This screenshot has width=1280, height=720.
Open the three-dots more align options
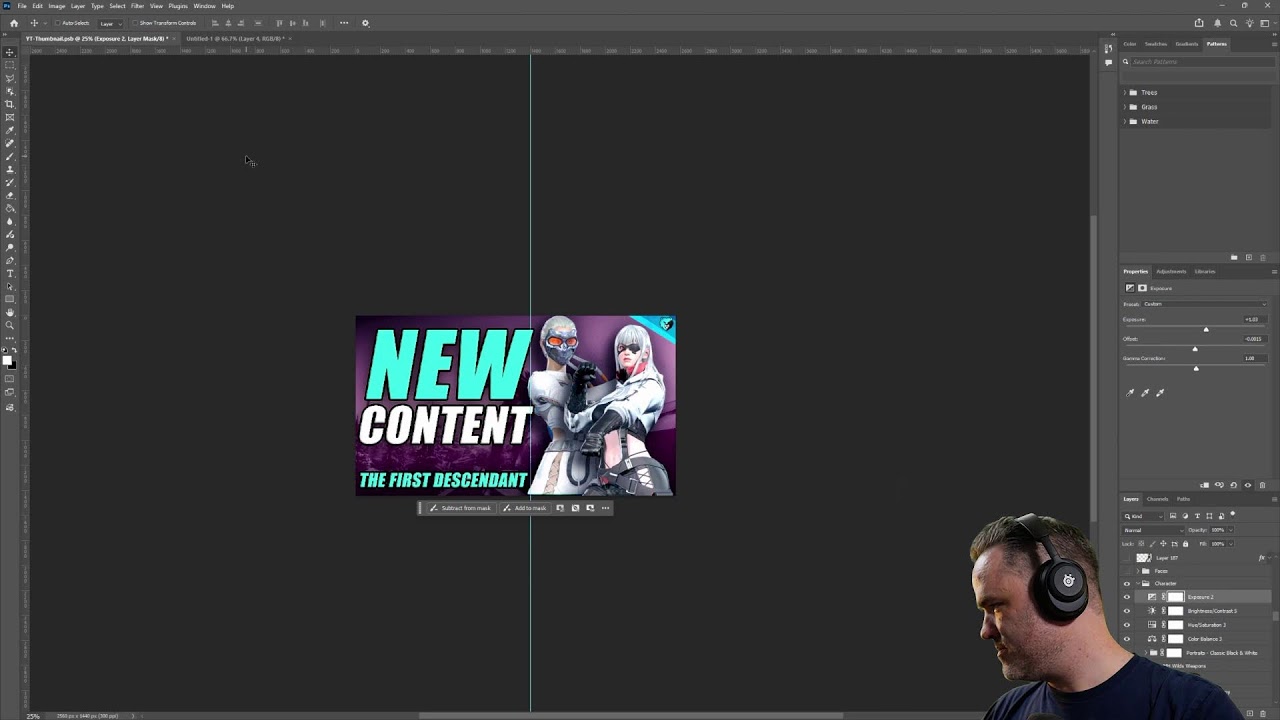click(x=344, y=23)
